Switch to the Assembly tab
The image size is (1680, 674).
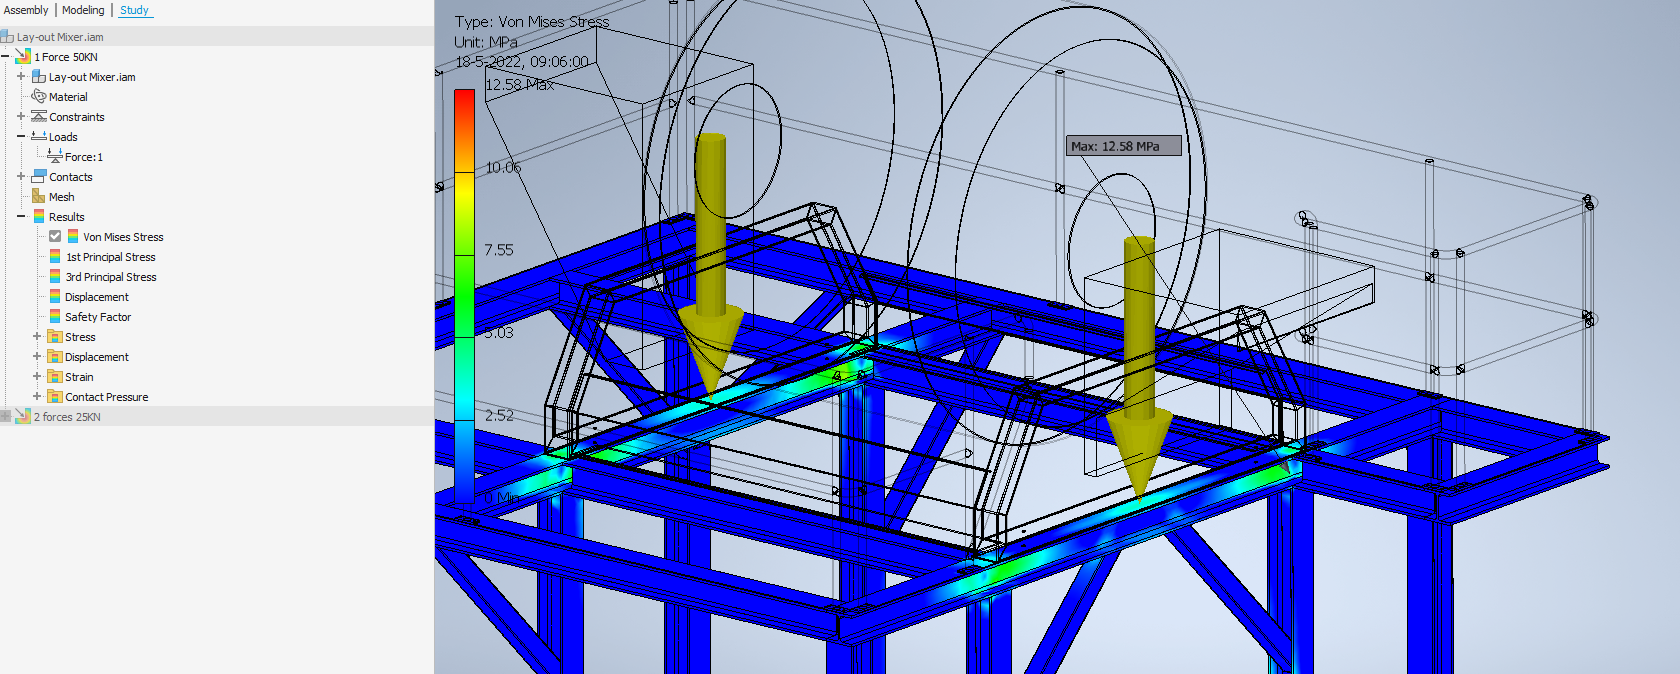click(x=26, y=10)
